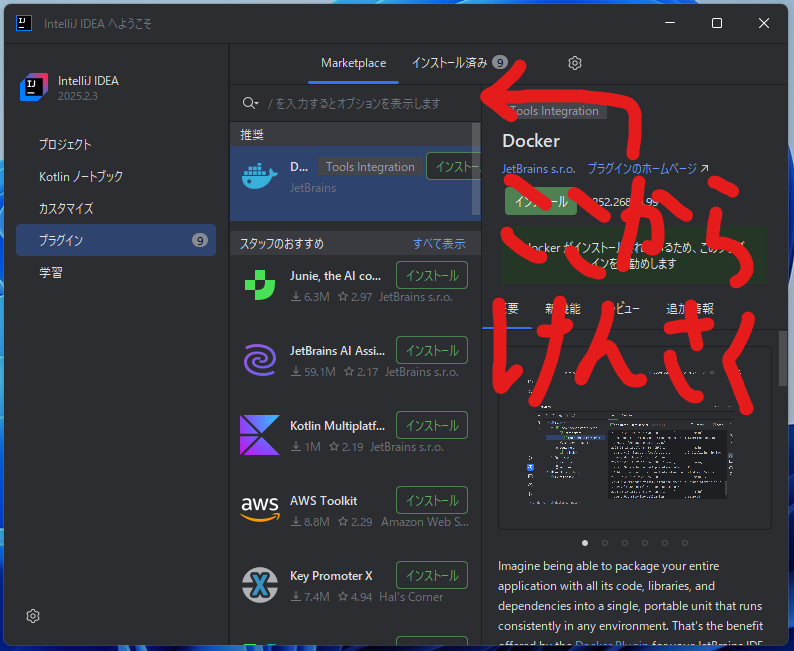Open the plugin settings gear beside tabs
Viewport: 794px width, 651px height.
pyautogui.click(x=575, y=63)
